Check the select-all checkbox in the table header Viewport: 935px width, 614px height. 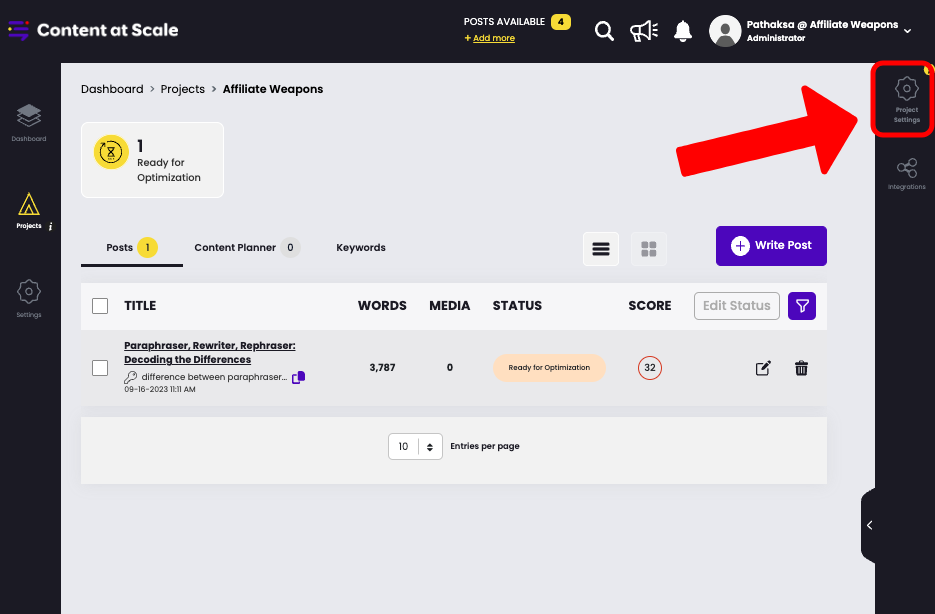coord(100,306)
